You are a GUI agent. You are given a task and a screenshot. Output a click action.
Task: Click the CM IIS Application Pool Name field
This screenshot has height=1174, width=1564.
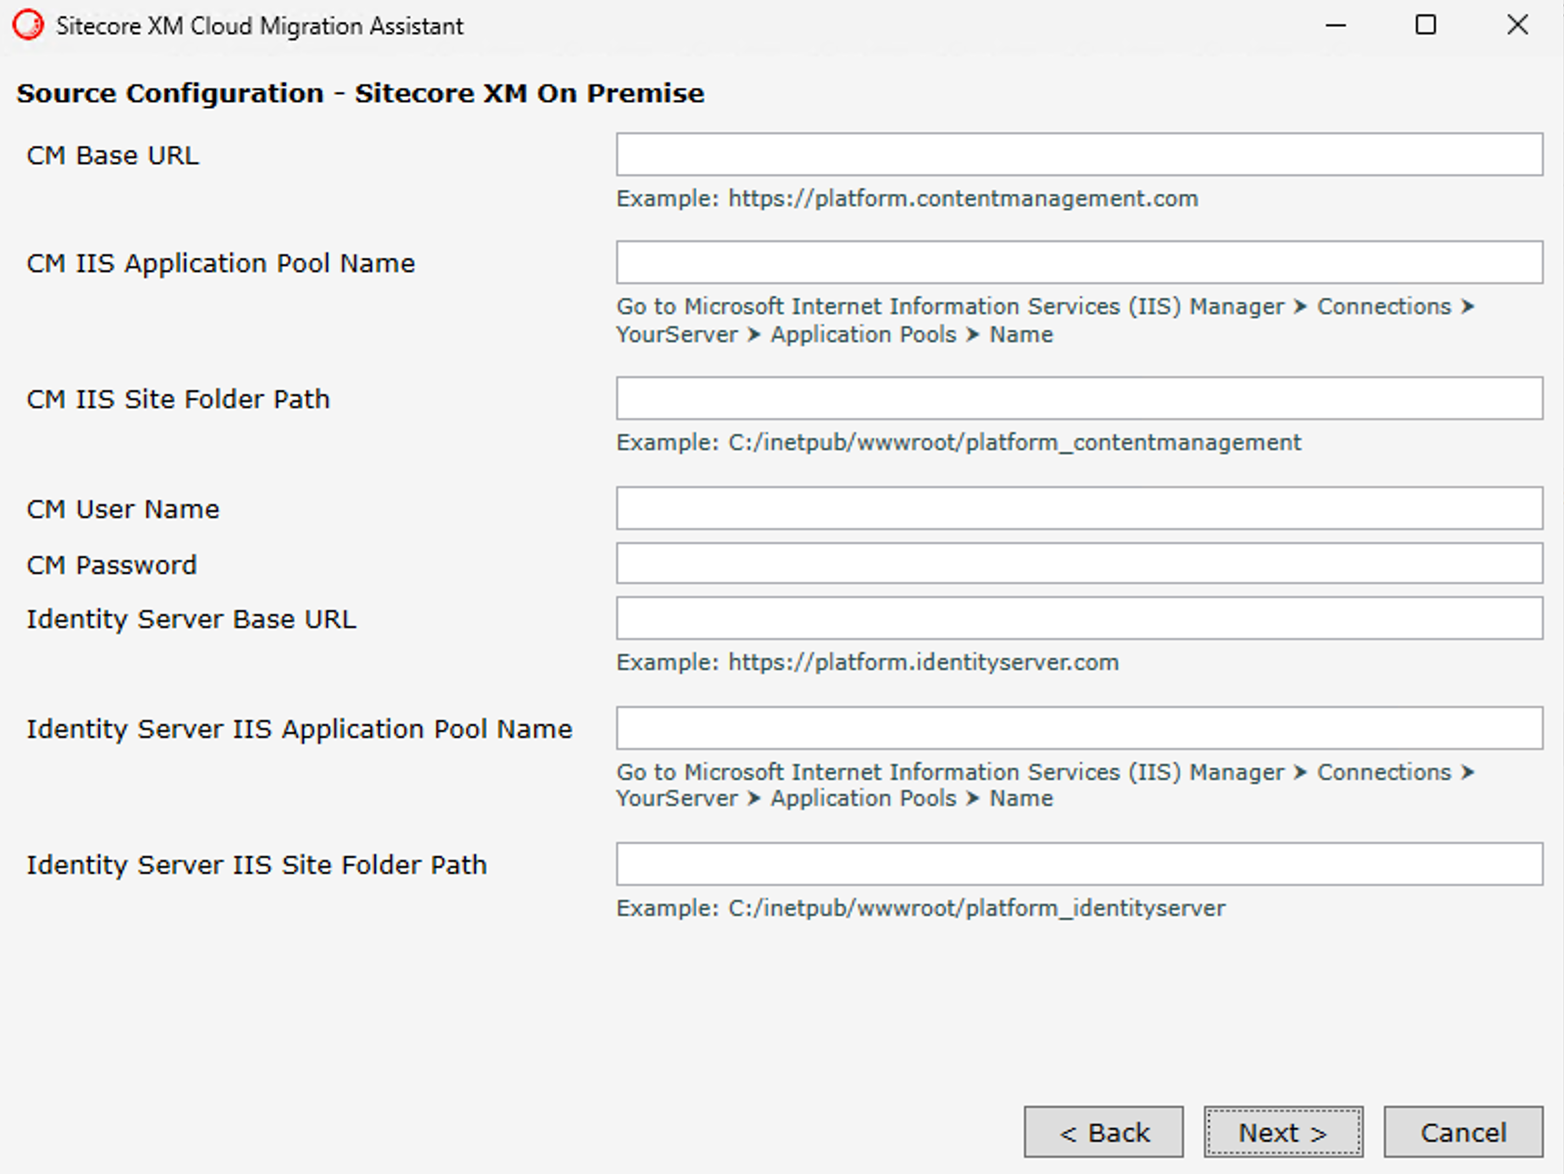1079,262
